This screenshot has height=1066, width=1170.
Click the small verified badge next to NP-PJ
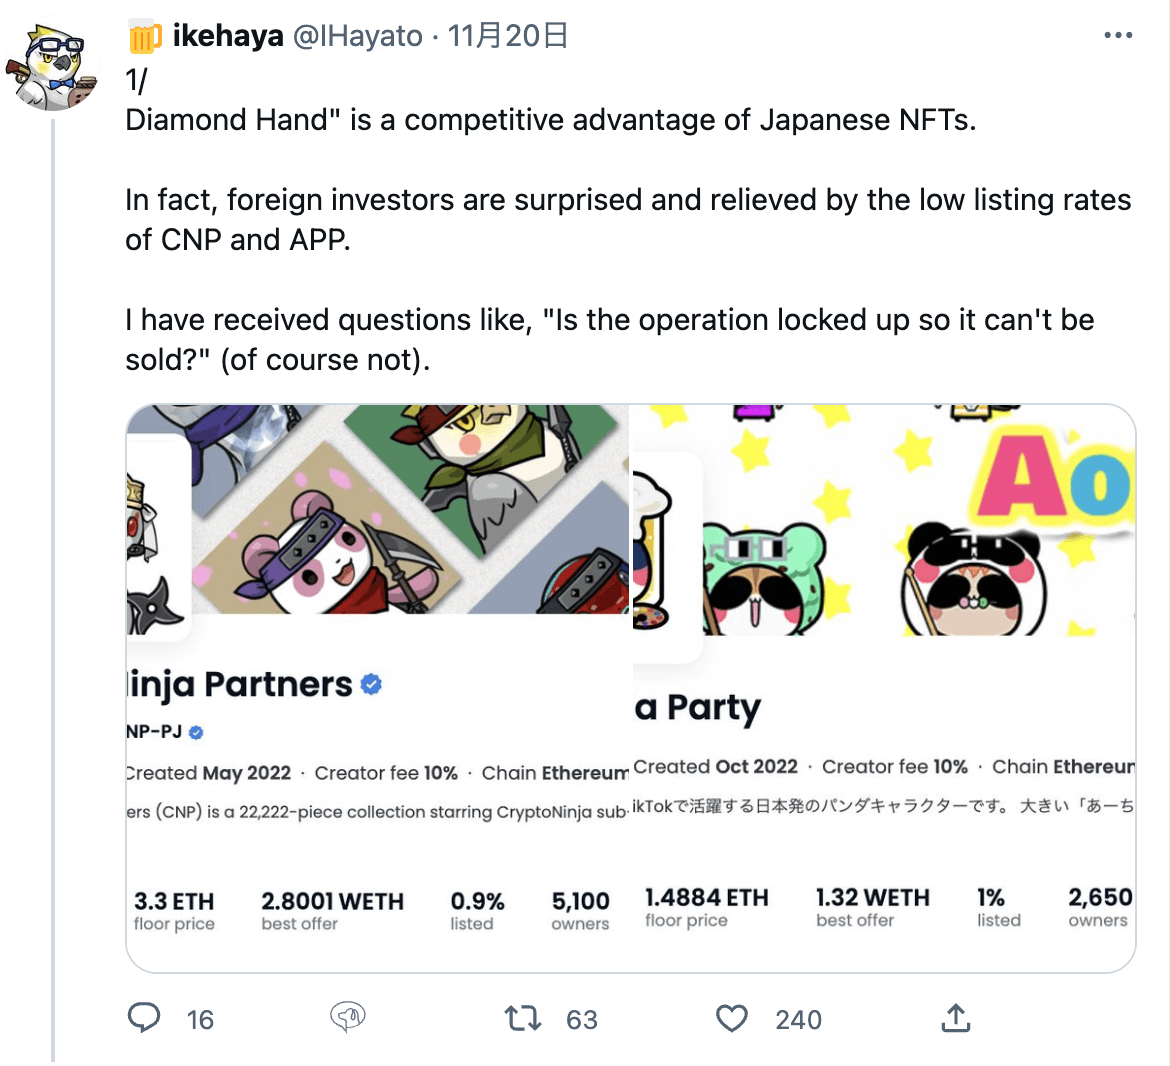196,732
